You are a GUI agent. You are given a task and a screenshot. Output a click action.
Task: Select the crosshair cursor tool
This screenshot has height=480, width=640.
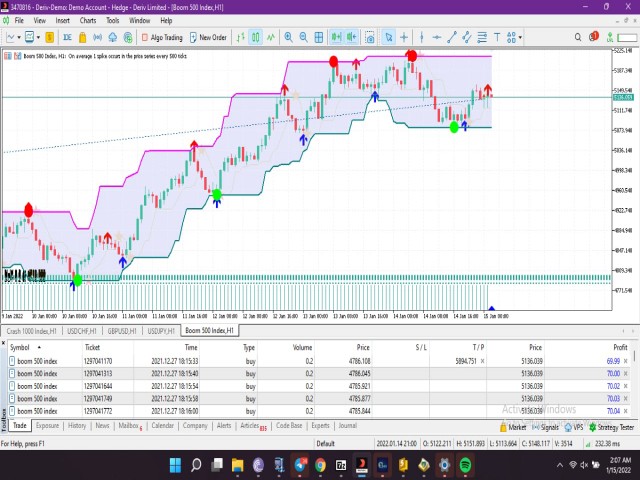(x=404, y=38)
